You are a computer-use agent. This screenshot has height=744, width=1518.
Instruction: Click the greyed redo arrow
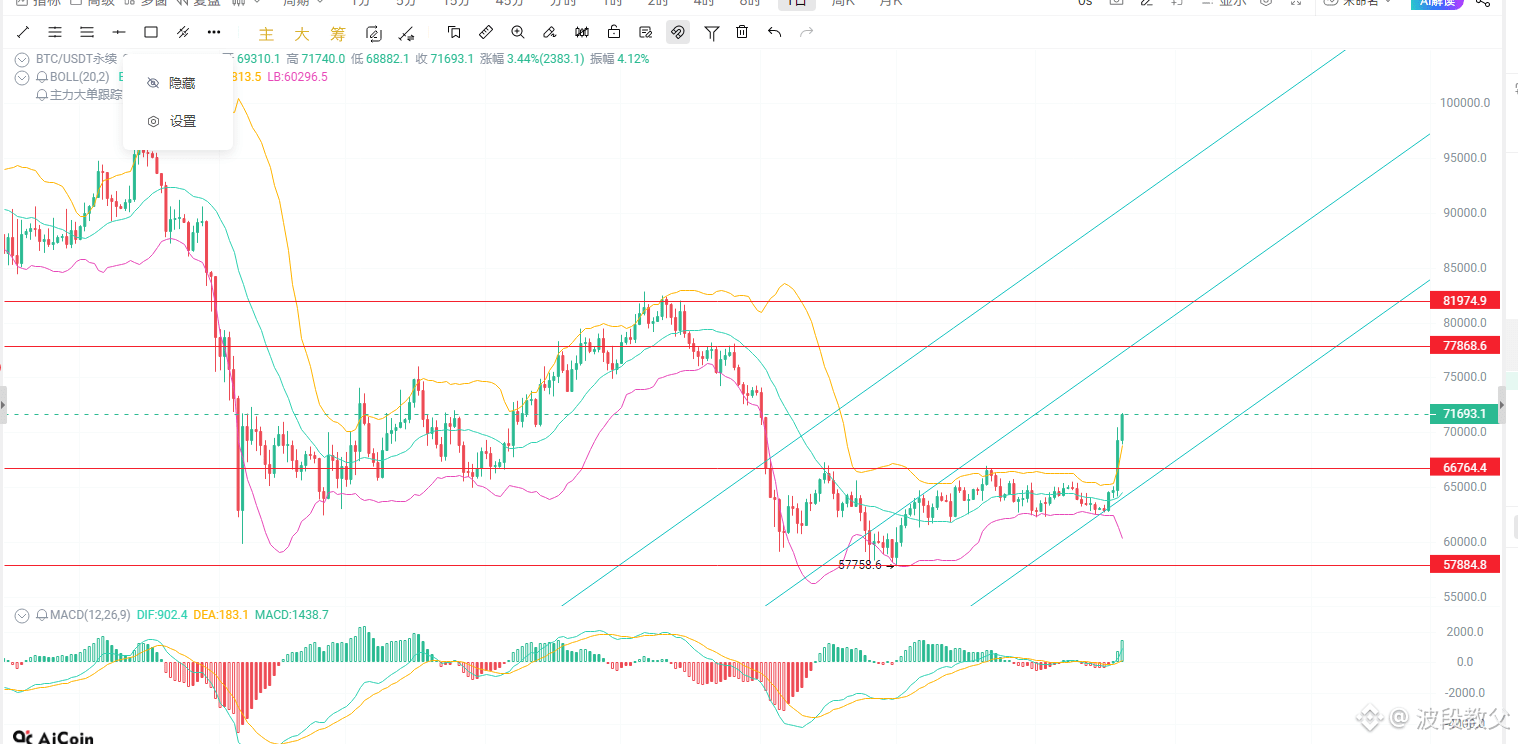[806, 32]
